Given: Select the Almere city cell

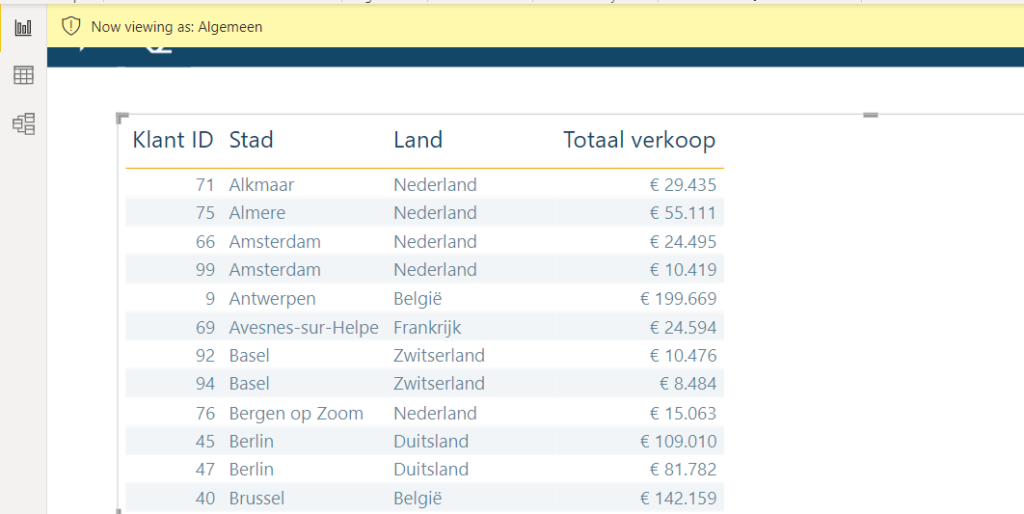Looking at the screenshot, I should pos(257,212).
